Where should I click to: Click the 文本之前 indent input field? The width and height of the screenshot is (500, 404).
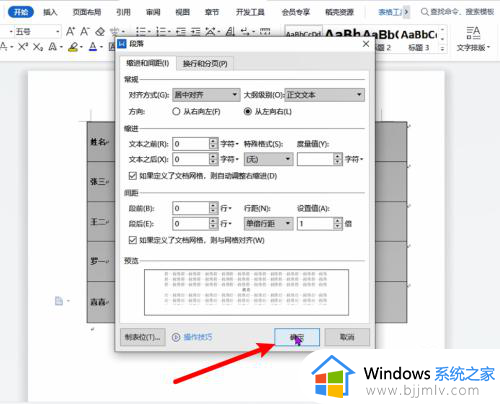point(191,144)
